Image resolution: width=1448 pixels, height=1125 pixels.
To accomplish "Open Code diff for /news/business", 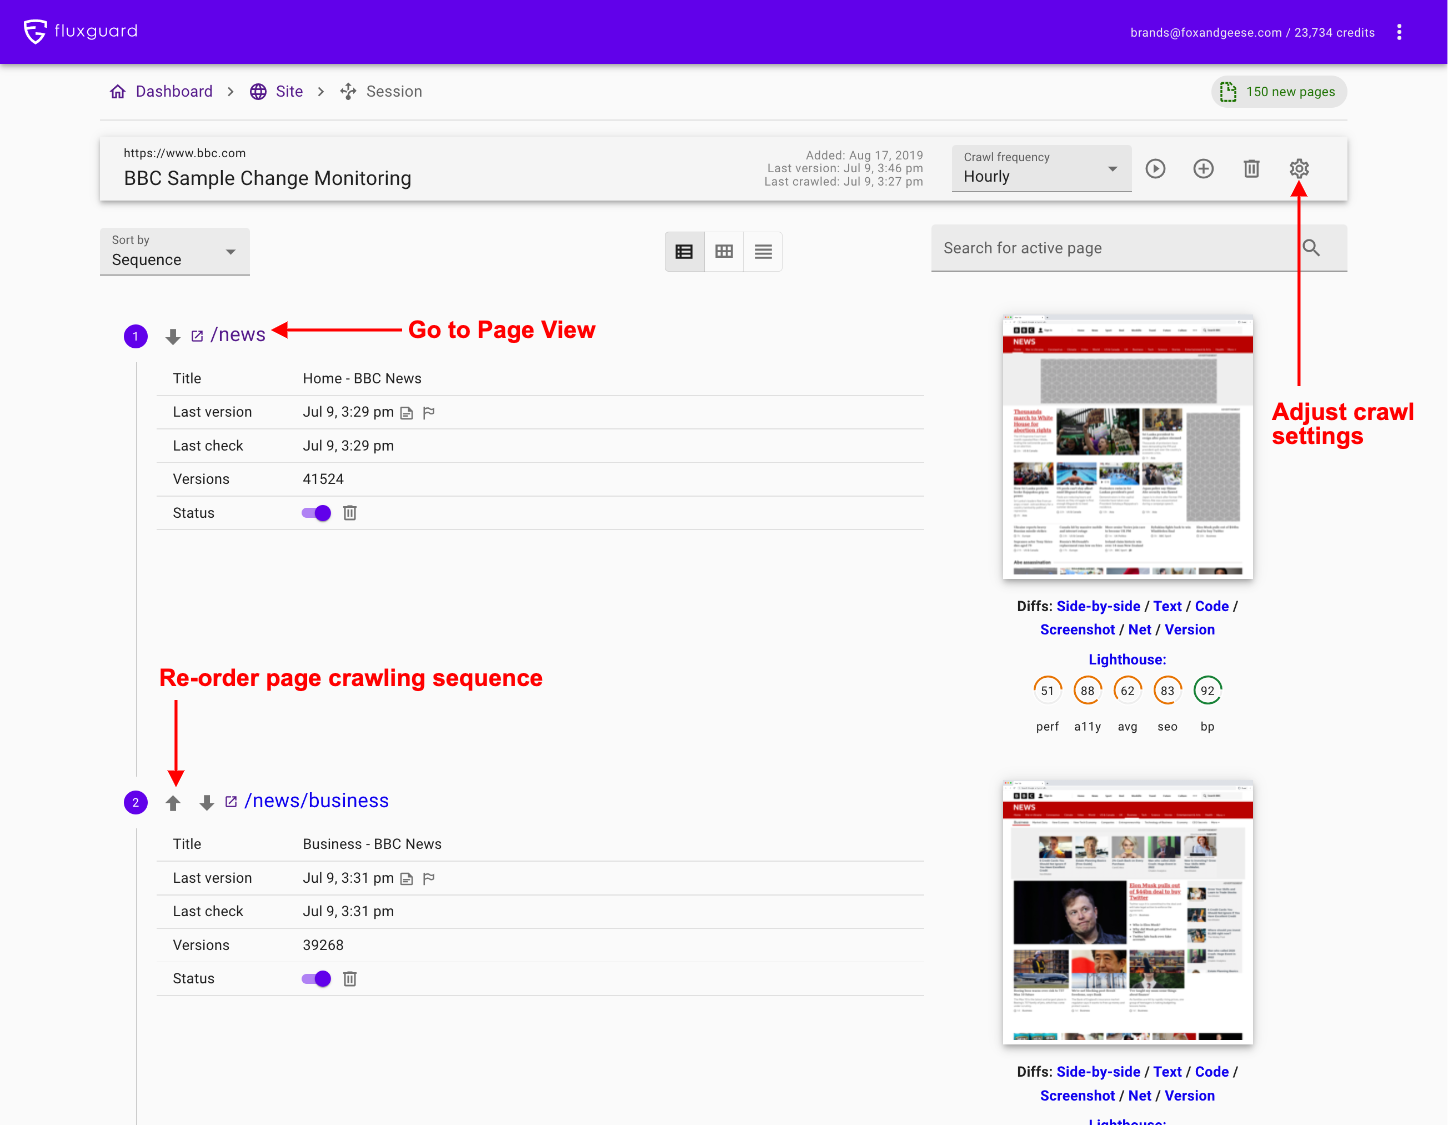I will click(x=1212, y=1072).
